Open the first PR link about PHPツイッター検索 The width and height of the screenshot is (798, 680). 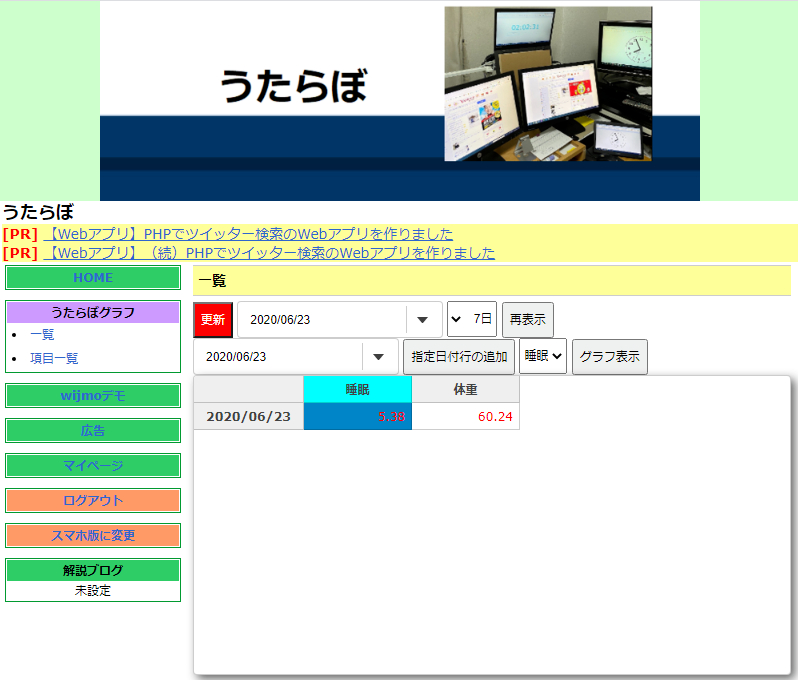coord(248,234)
